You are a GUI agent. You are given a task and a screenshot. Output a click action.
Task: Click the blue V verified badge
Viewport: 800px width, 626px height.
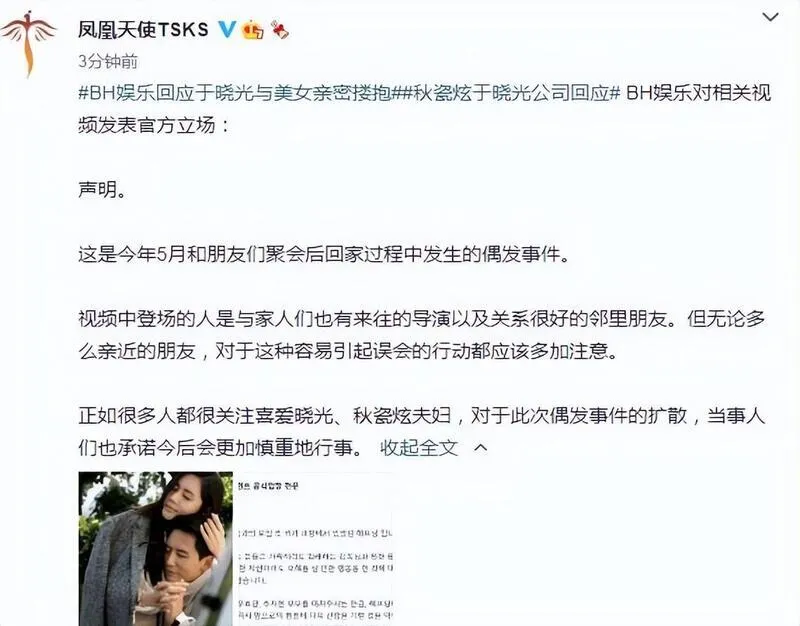pos(227,30)
